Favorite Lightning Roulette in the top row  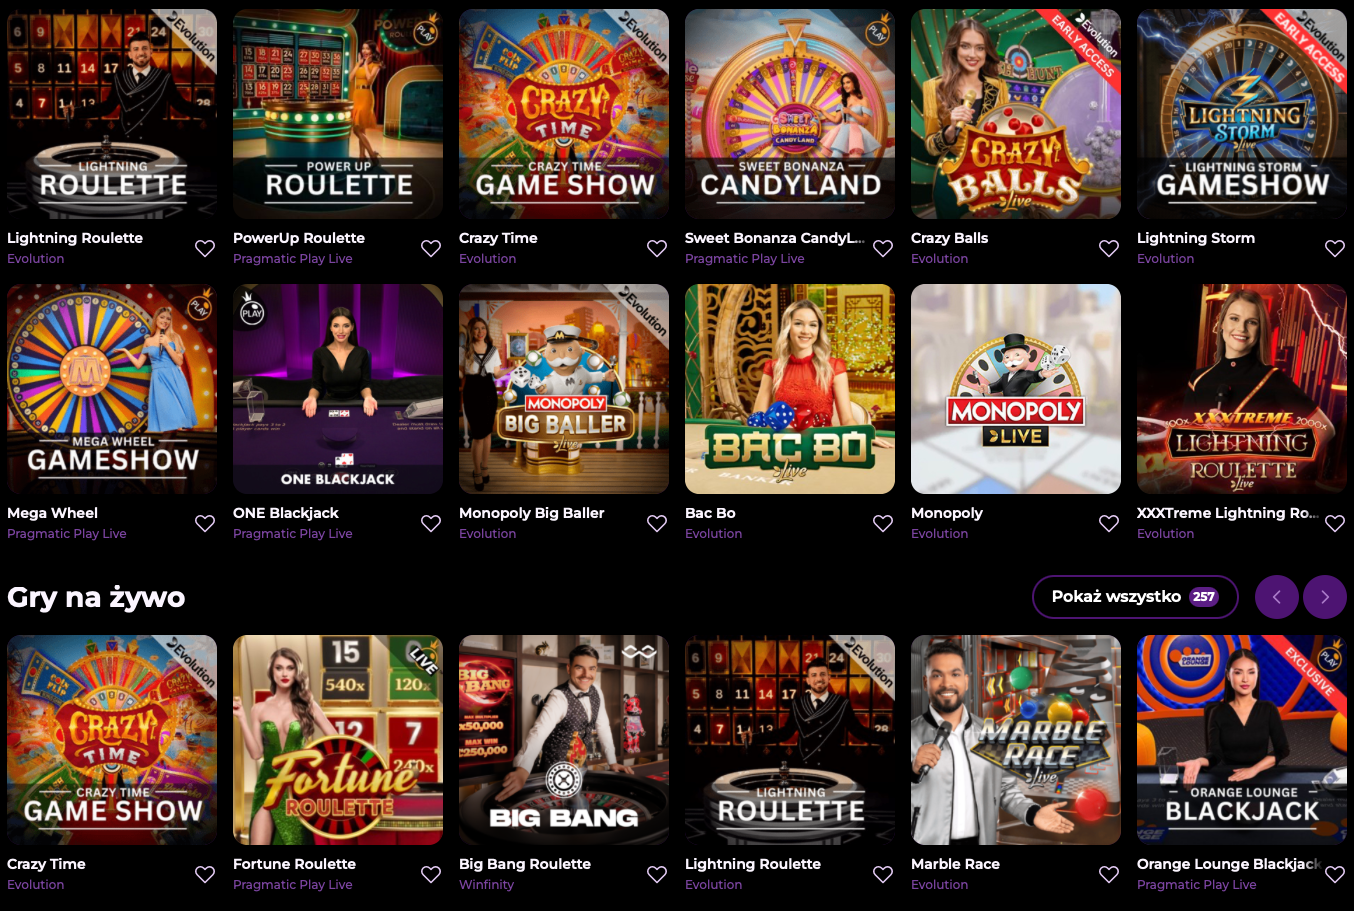coord(205,249)
